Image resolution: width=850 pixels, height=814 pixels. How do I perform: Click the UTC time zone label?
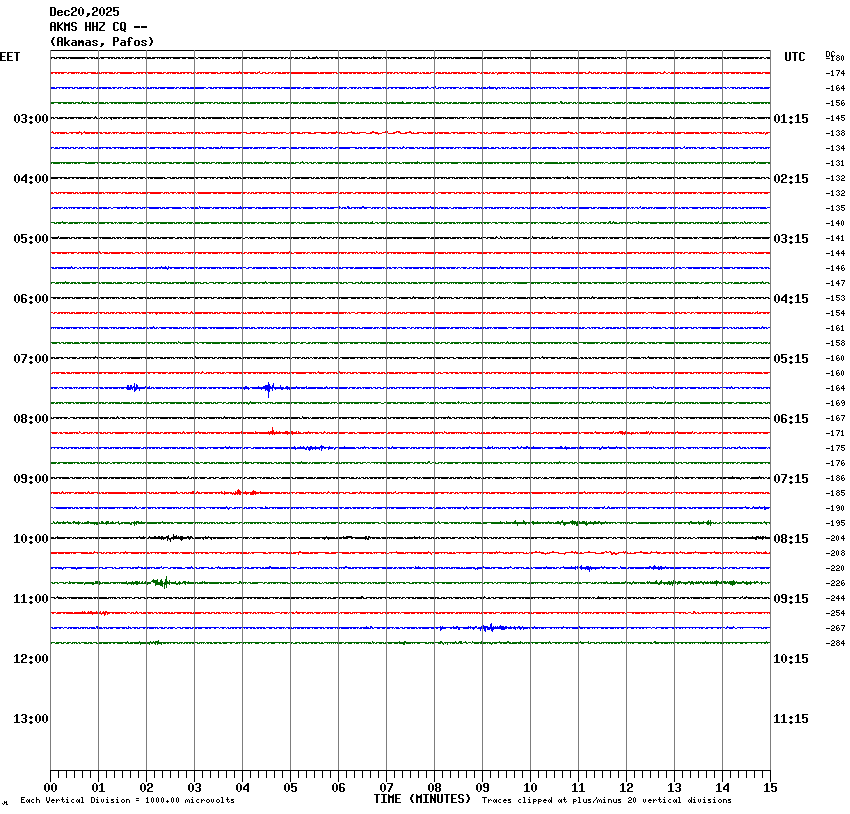click(794, 57)
